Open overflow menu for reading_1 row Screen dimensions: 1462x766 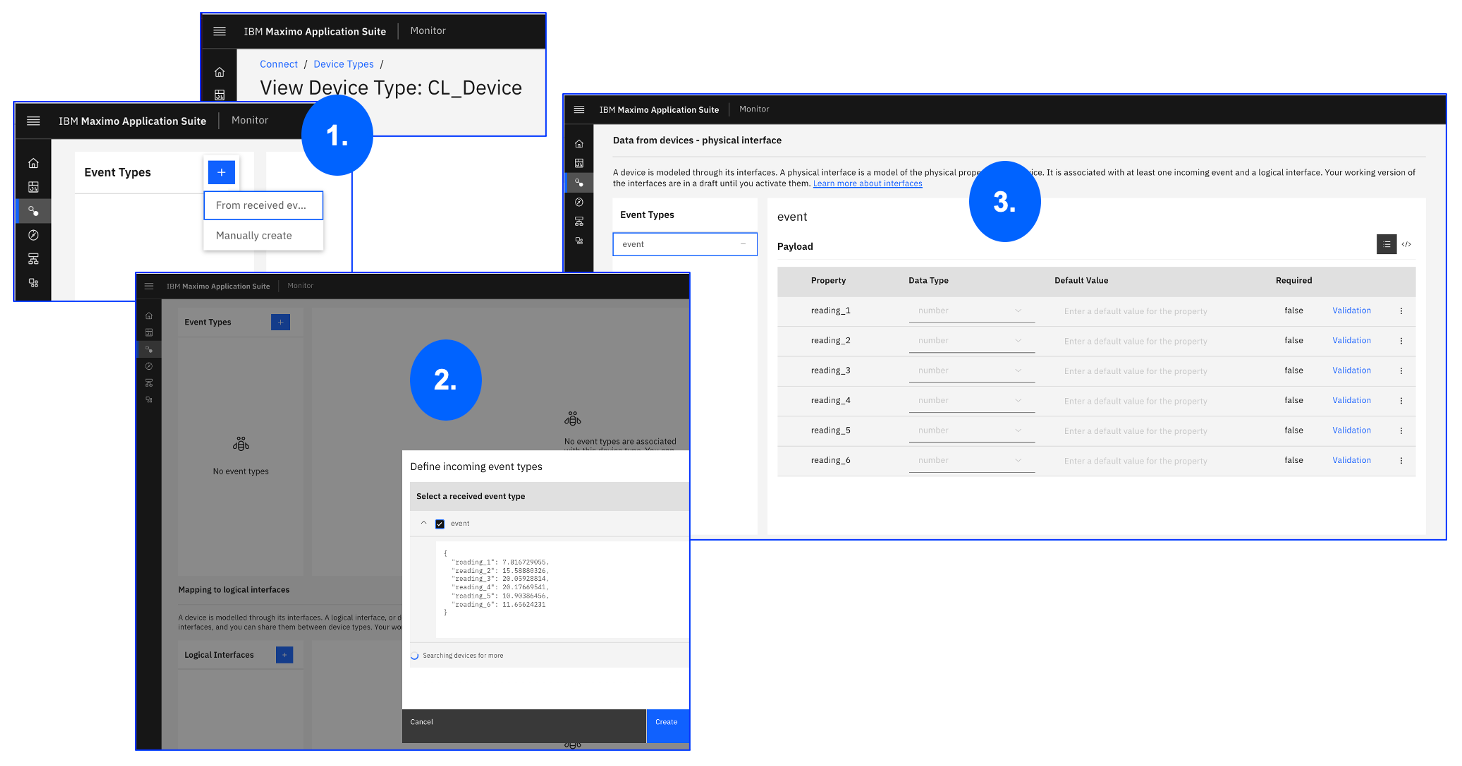point(1401,311)
